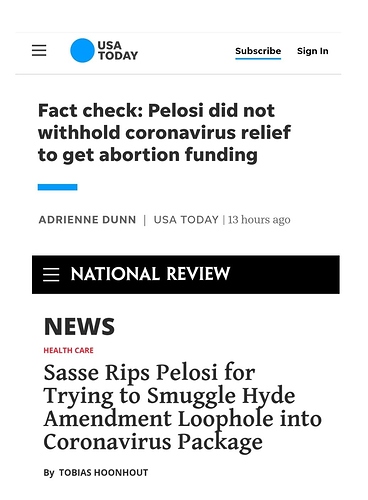Open the National Review hamburger menu
The height and width of the screenshot is (500, 368).
(x=51, y=275)
